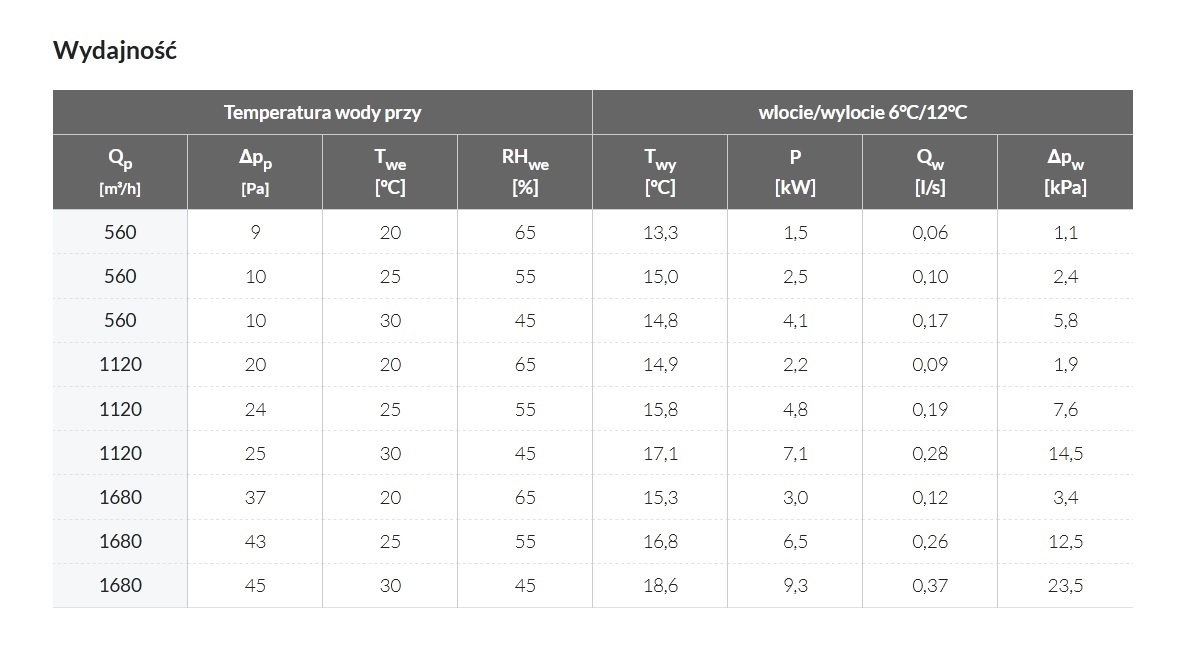Click the 0,06 l/s flow cell
The image size is (1182, 648).
[930, 232]
